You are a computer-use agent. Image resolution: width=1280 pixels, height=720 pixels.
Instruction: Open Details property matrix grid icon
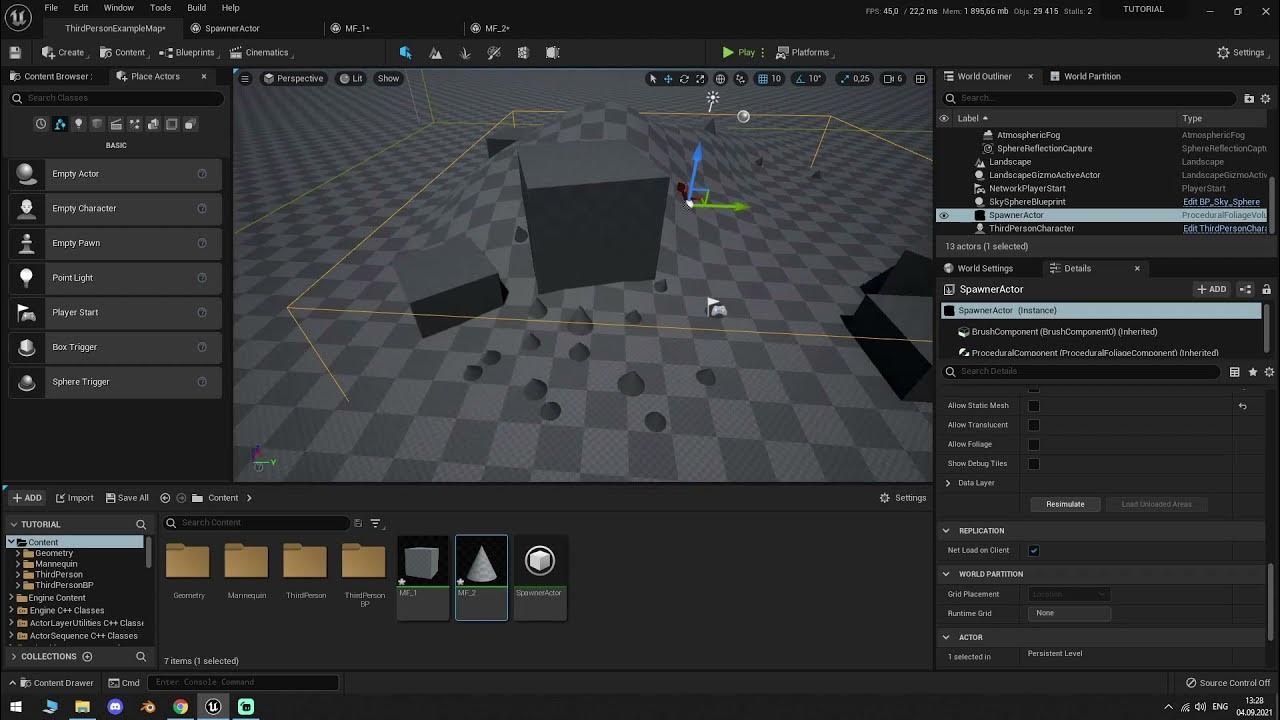pos(1234,372)
